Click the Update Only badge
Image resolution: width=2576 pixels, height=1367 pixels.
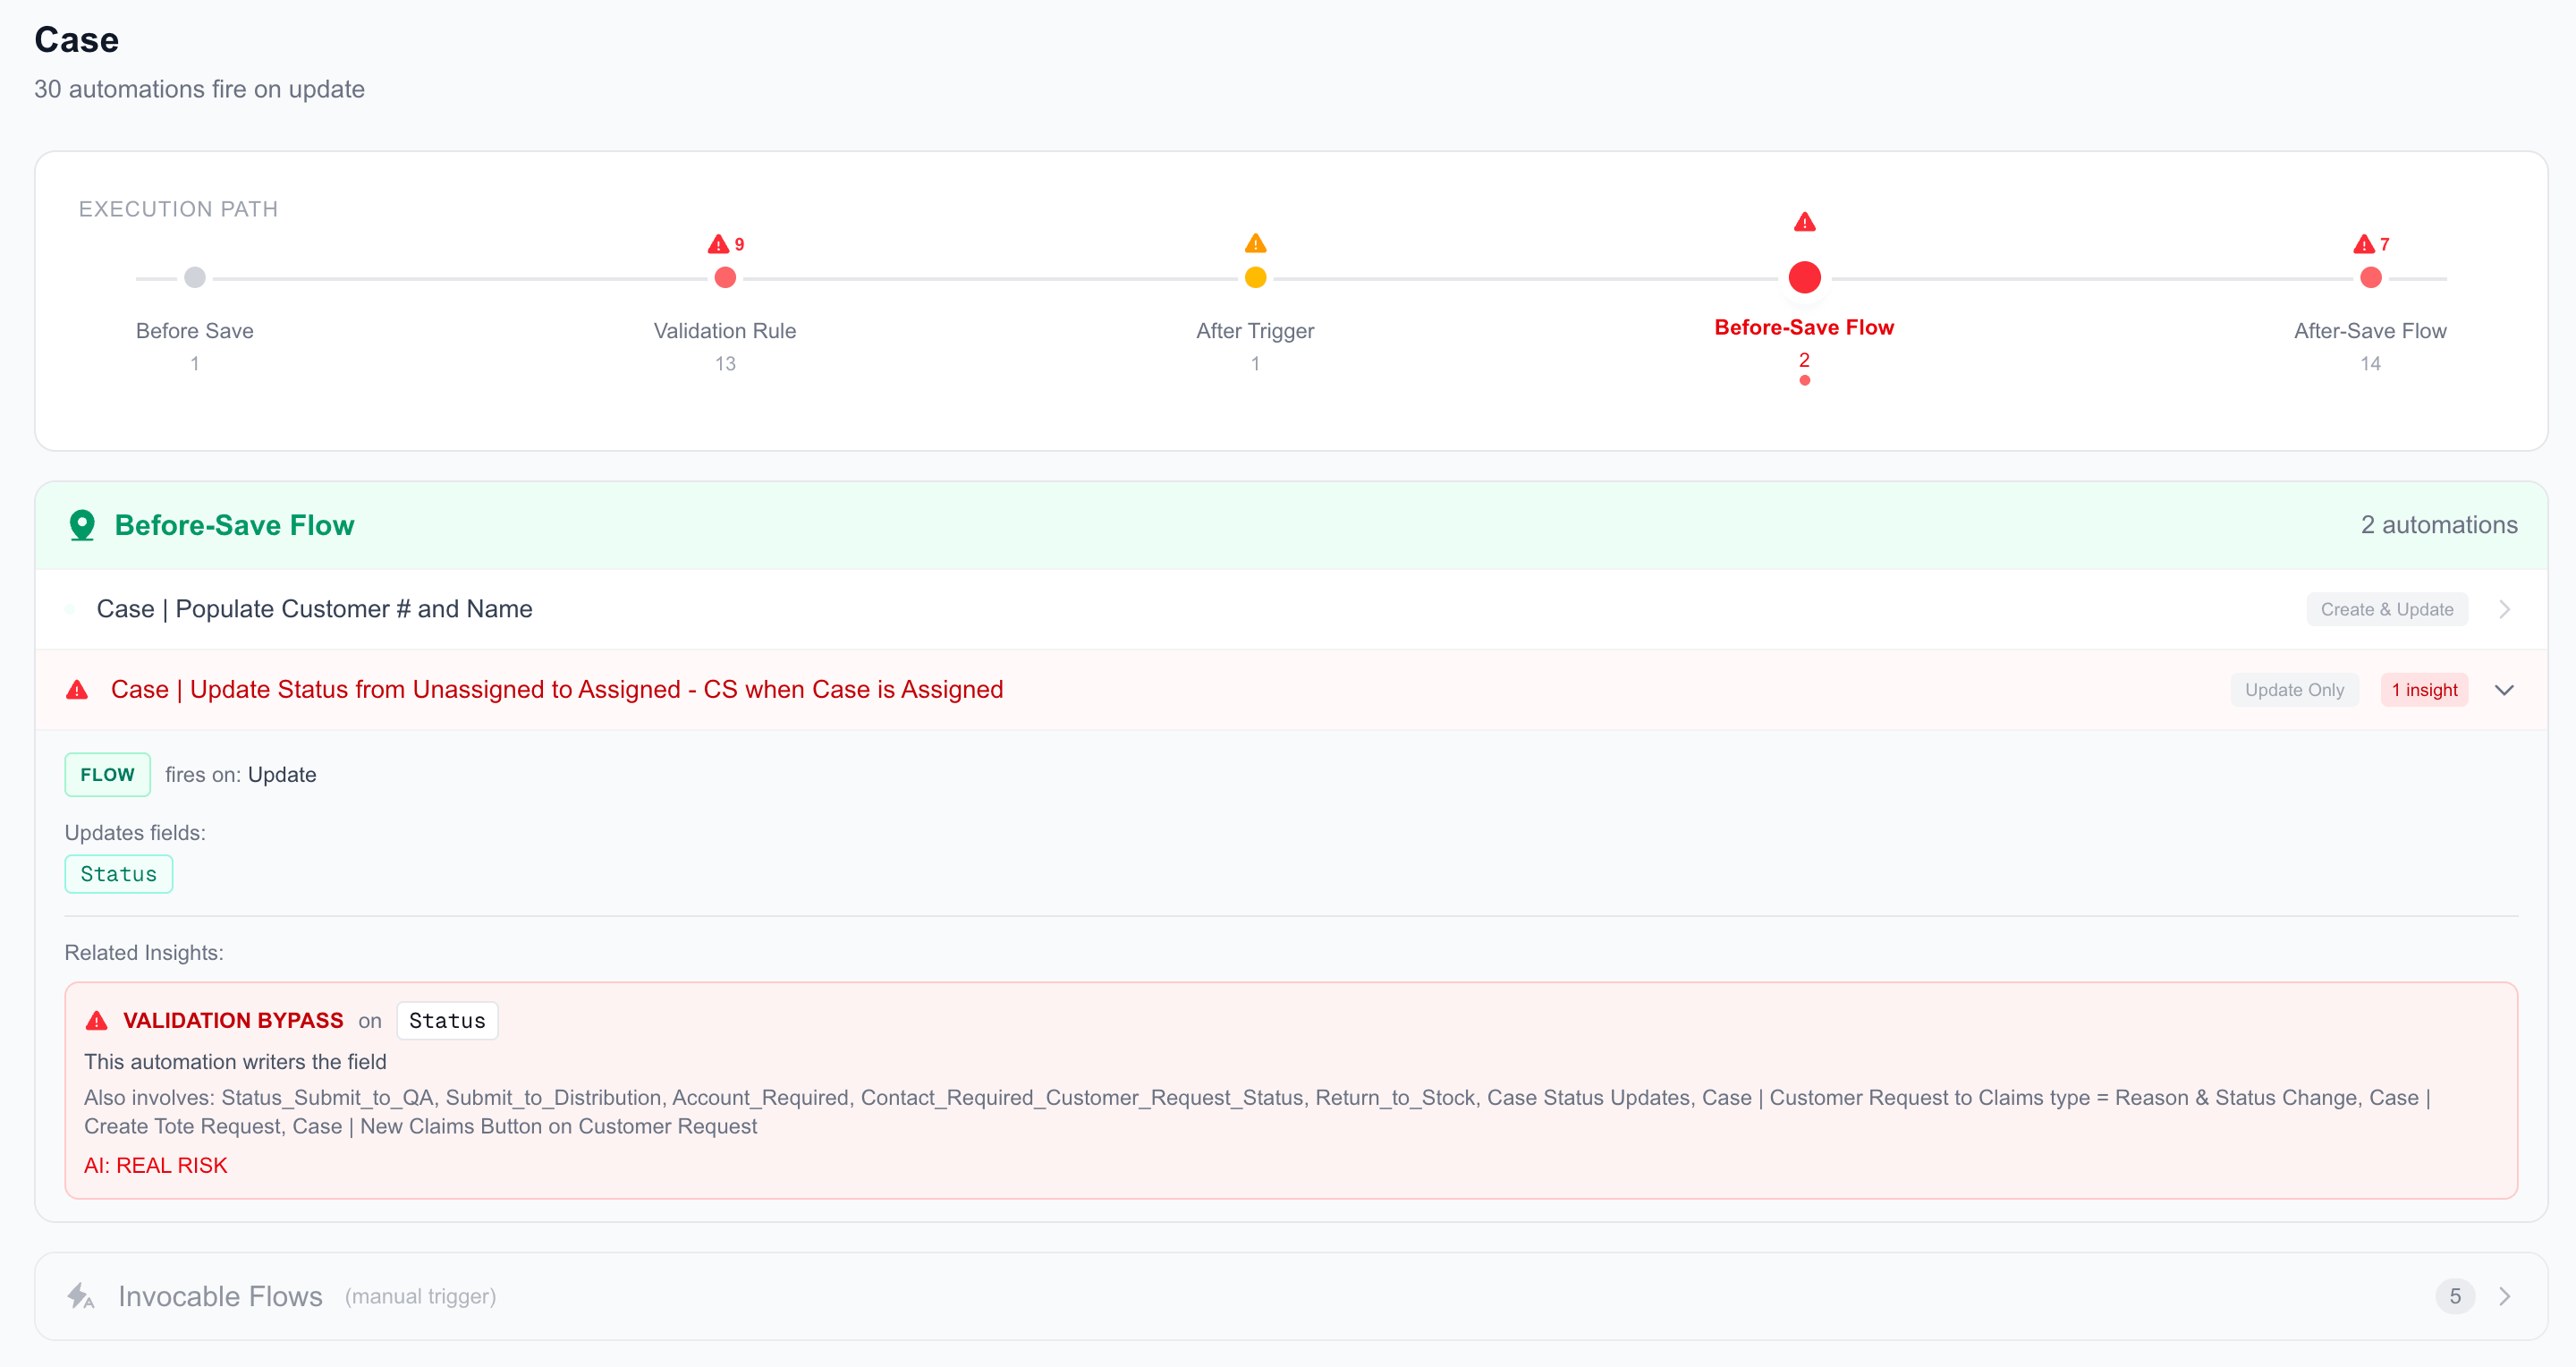2294,689
